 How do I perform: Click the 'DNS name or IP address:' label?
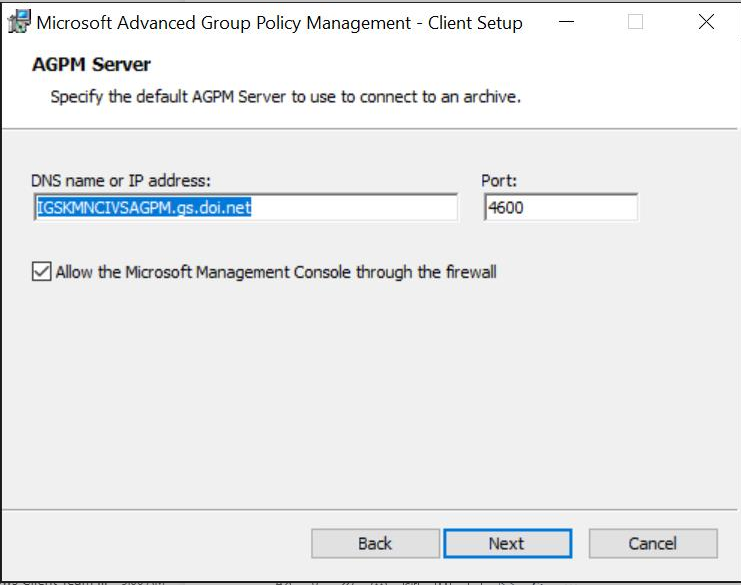click(x=121, y=181)
